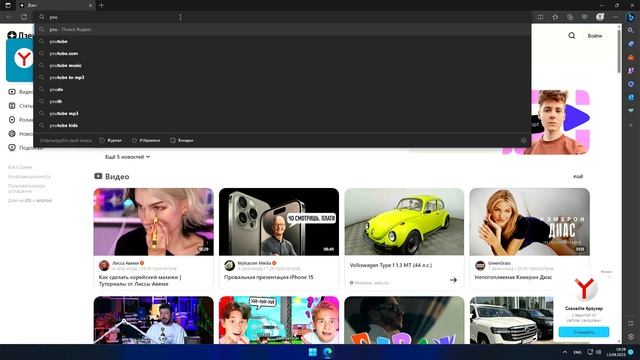Add a site with sidebar plus icon
This screenshot has width=640, height=360.
[631, 125]
